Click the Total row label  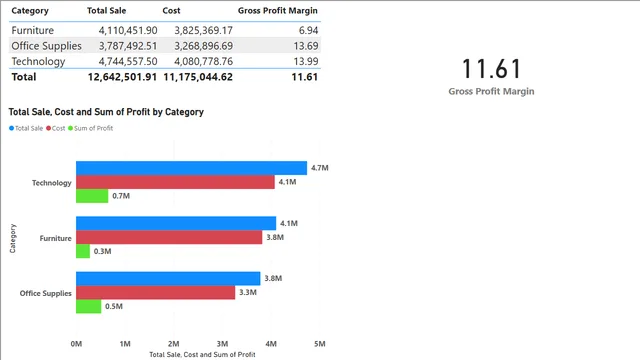pyautogui.click(x=24, y=77)
